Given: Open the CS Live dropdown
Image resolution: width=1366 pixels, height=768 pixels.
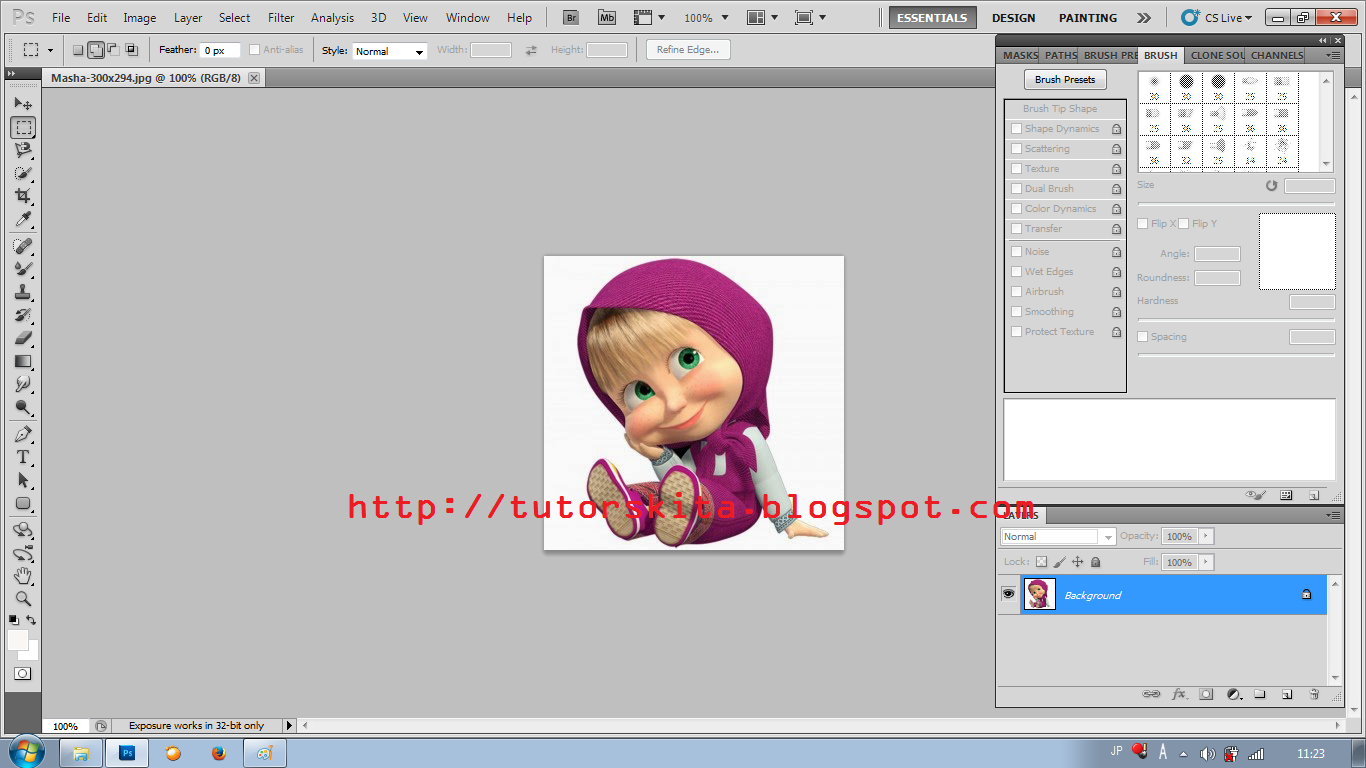Looking at the screenshot, I should pyautogui.click(x=1216, y=18).
